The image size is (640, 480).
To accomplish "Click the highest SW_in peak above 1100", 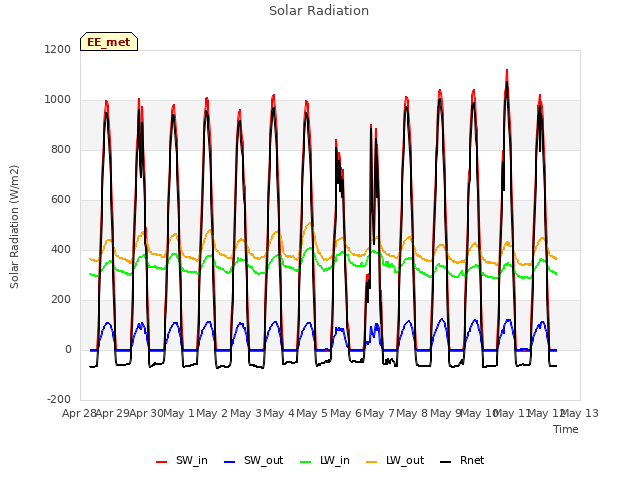I will [x=507, y=70].
